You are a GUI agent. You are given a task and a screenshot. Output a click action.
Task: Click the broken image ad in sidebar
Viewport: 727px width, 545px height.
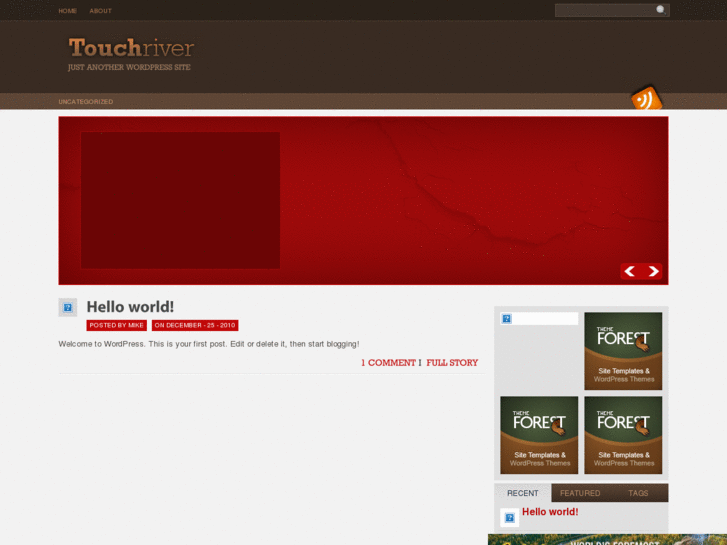[539, 319]
